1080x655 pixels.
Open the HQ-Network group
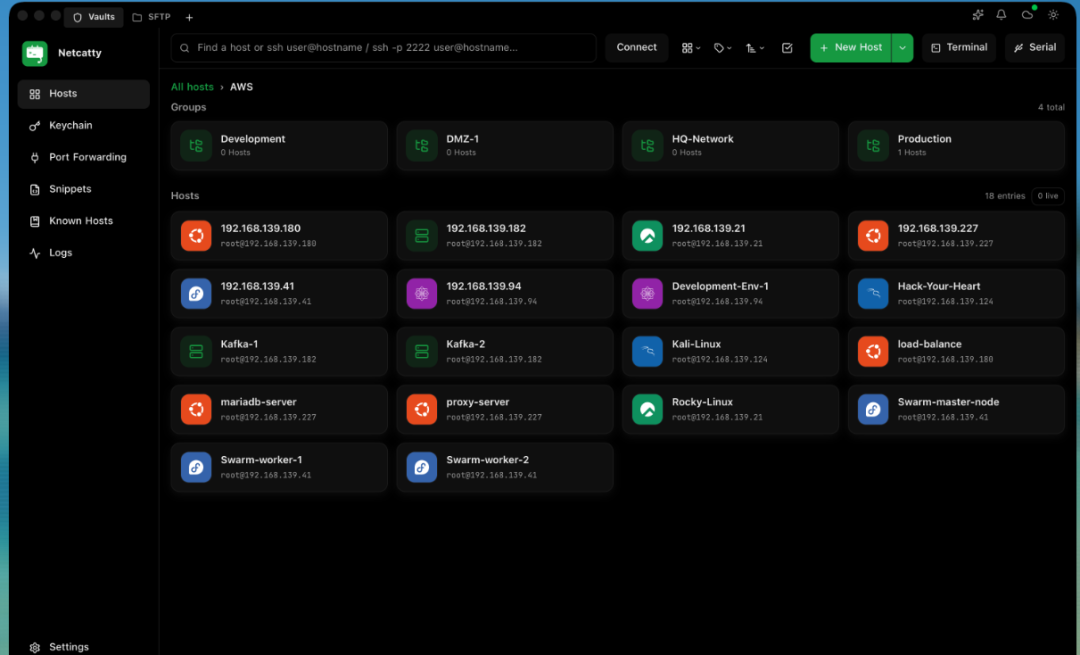pyautogui.click(x=731, y=145)
